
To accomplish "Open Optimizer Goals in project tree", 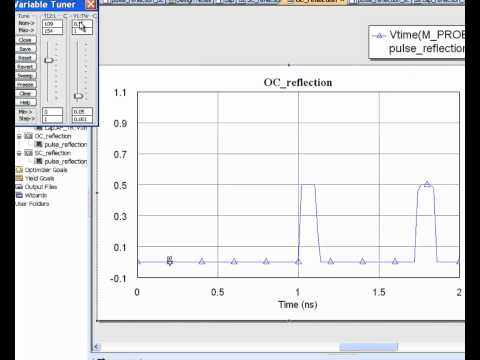I will pyautogui.click(x=46, y=170).
